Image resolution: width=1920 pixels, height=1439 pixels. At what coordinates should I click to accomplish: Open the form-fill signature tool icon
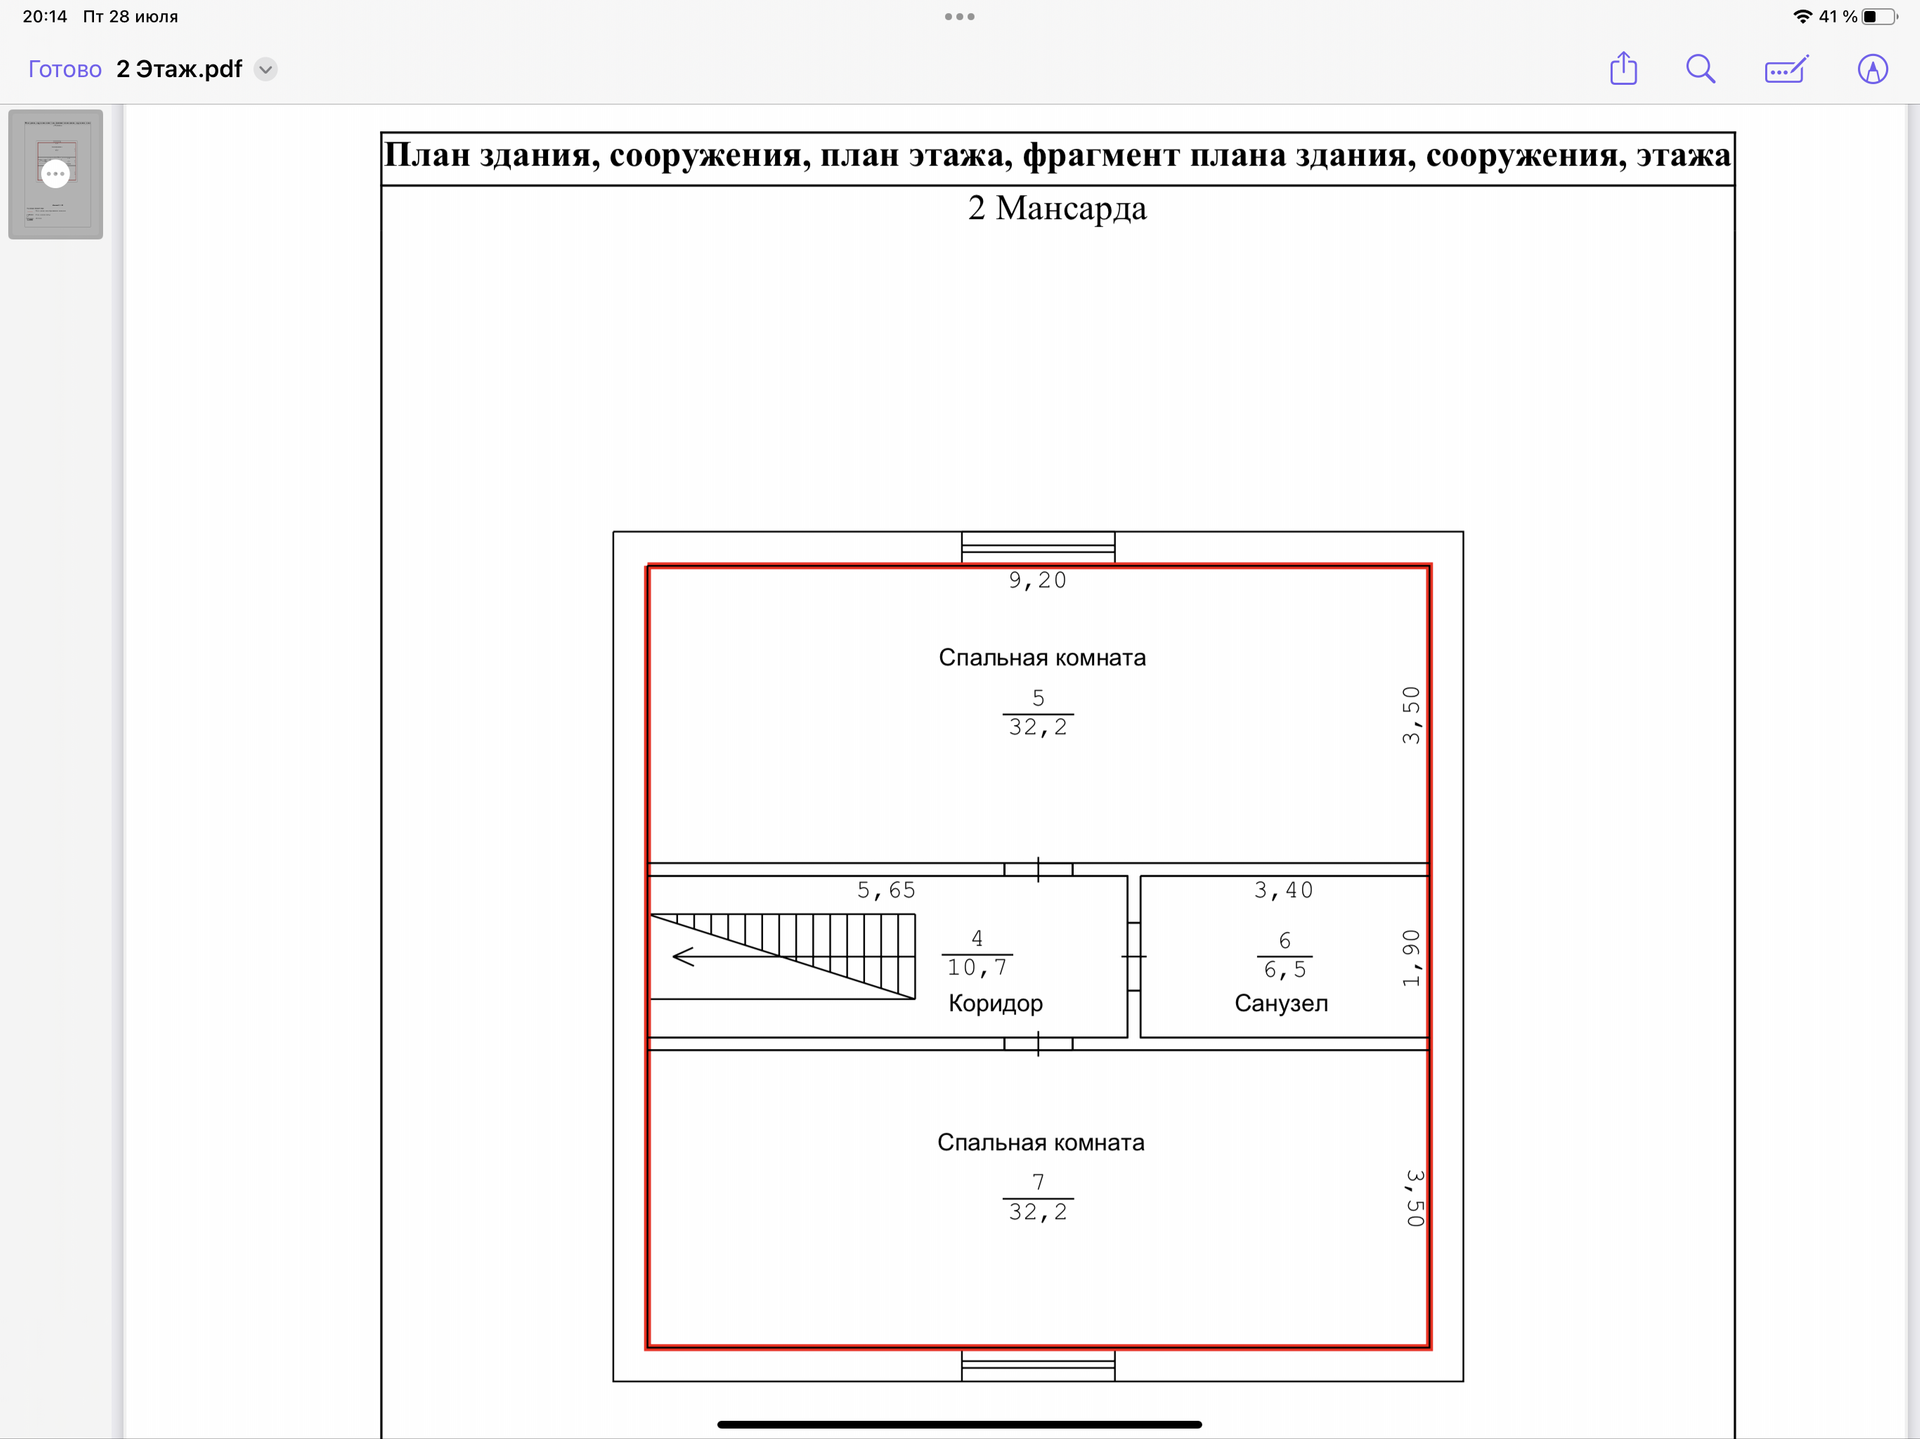1786,69
